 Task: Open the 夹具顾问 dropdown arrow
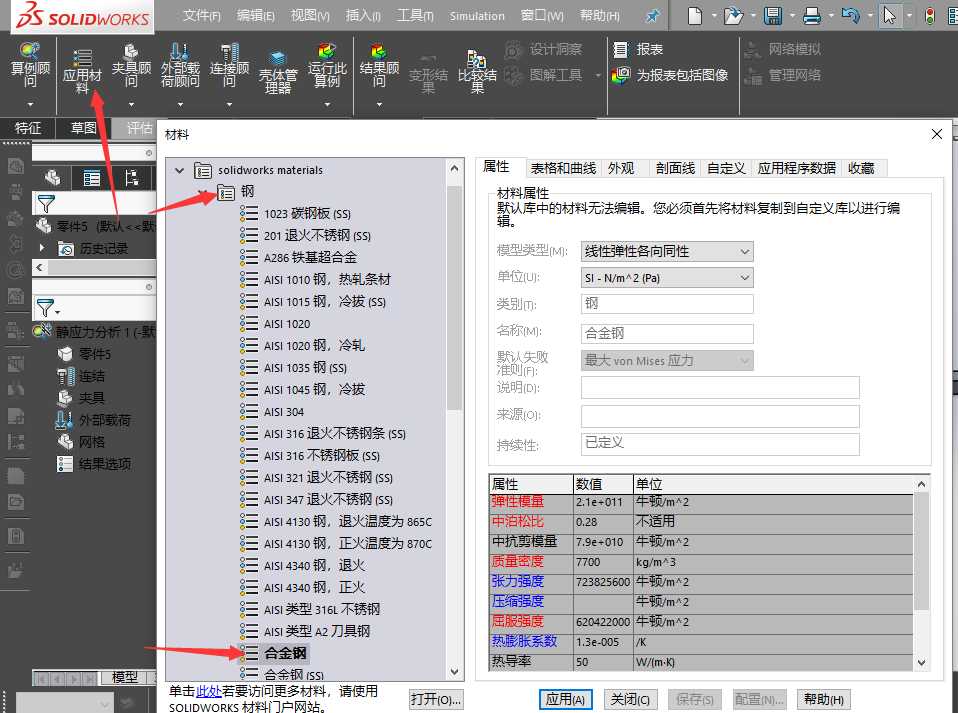(x=131, y=104)
